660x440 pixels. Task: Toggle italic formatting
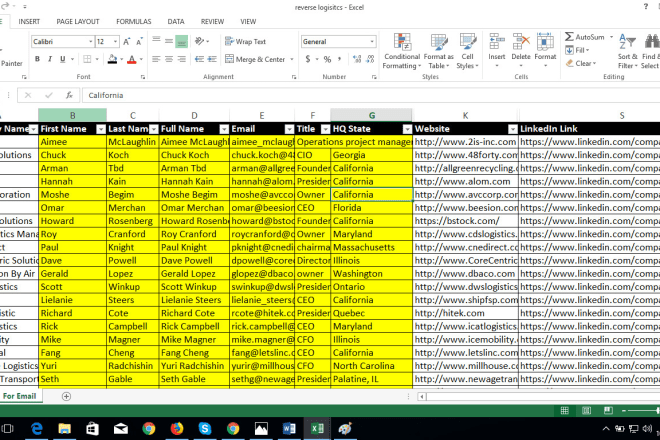click(50, 59)
